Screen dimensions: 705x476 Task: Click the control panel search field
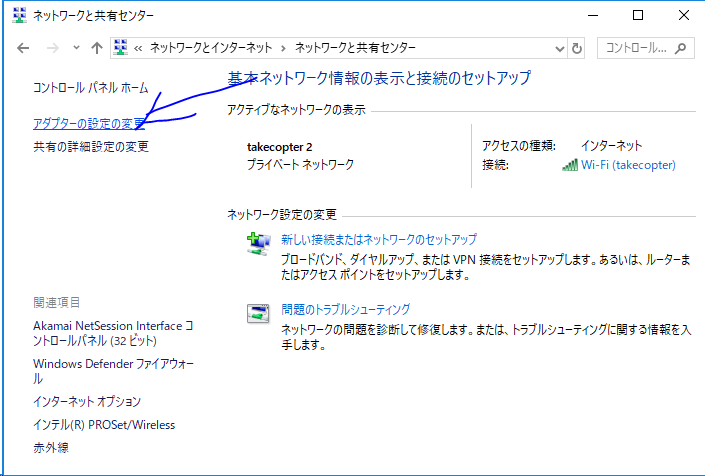point(635,48)
